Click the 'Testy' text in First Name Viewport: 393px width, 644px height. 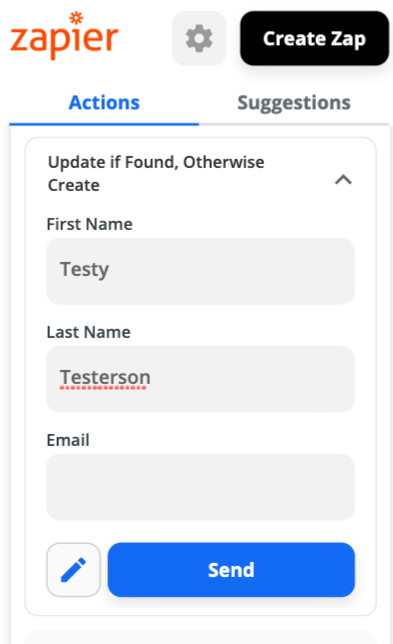point(85,270)
